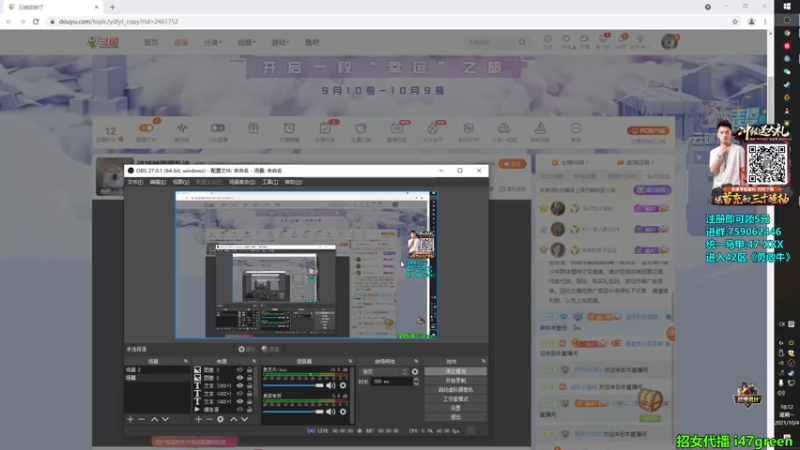Open the OBS 编辑 menu
800x450 pixels.
pos(158,182)
